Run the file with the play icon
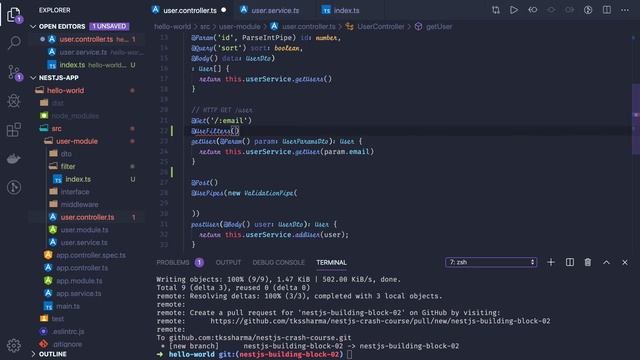The height and width of the screenshot is (360, 640). tap(514, 10)
